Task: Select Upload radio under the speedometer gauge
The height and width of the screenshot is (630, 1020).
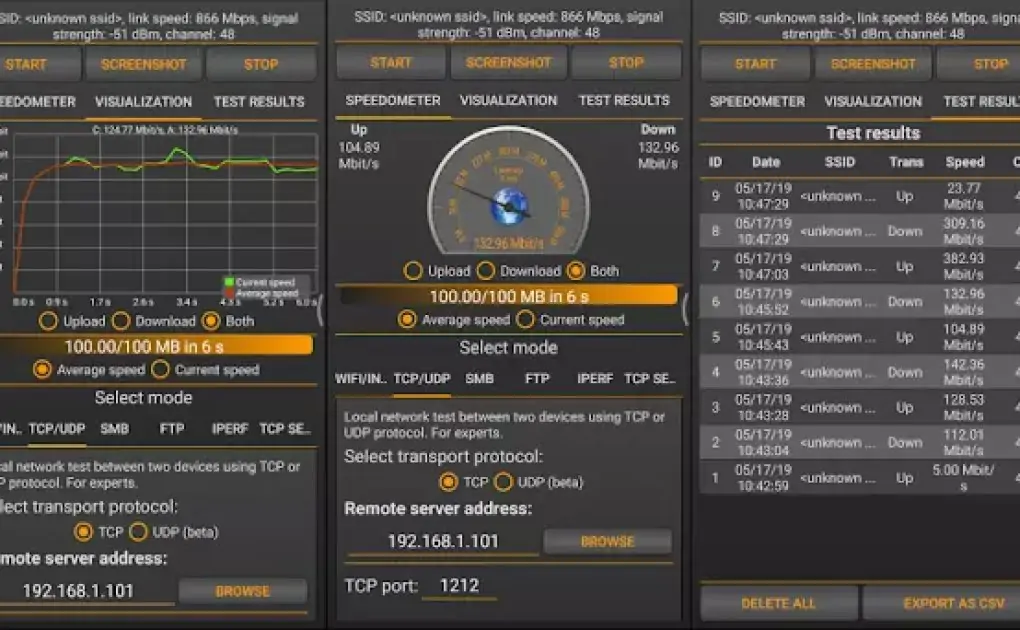Action: [x=413, y=271]
